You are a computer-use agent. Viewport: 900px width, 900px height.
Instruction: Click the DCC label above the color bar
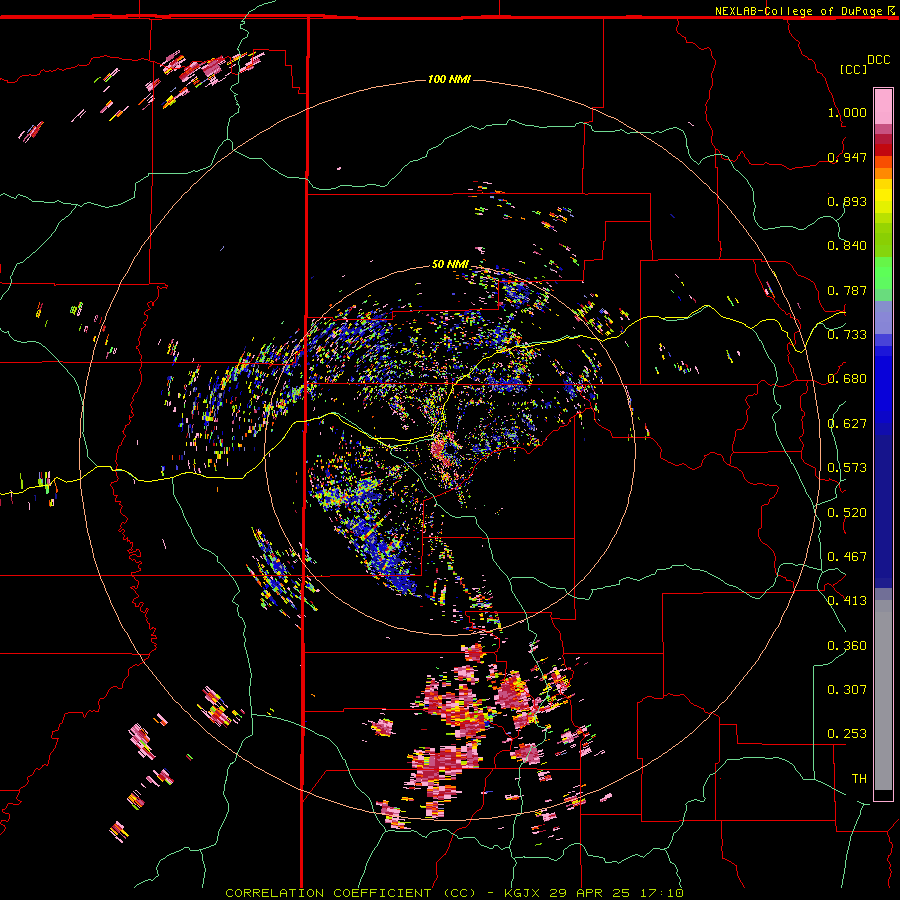pos(878,60)
